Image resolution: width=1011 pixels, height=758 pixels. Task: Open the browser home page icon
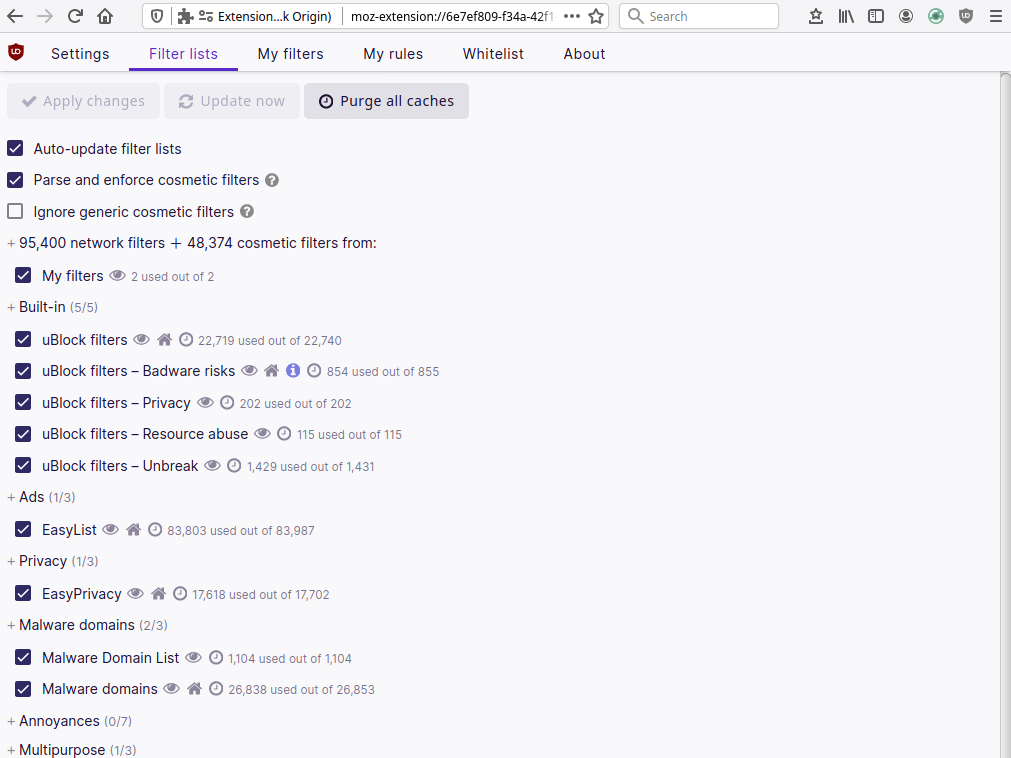[x=105, y=16]
